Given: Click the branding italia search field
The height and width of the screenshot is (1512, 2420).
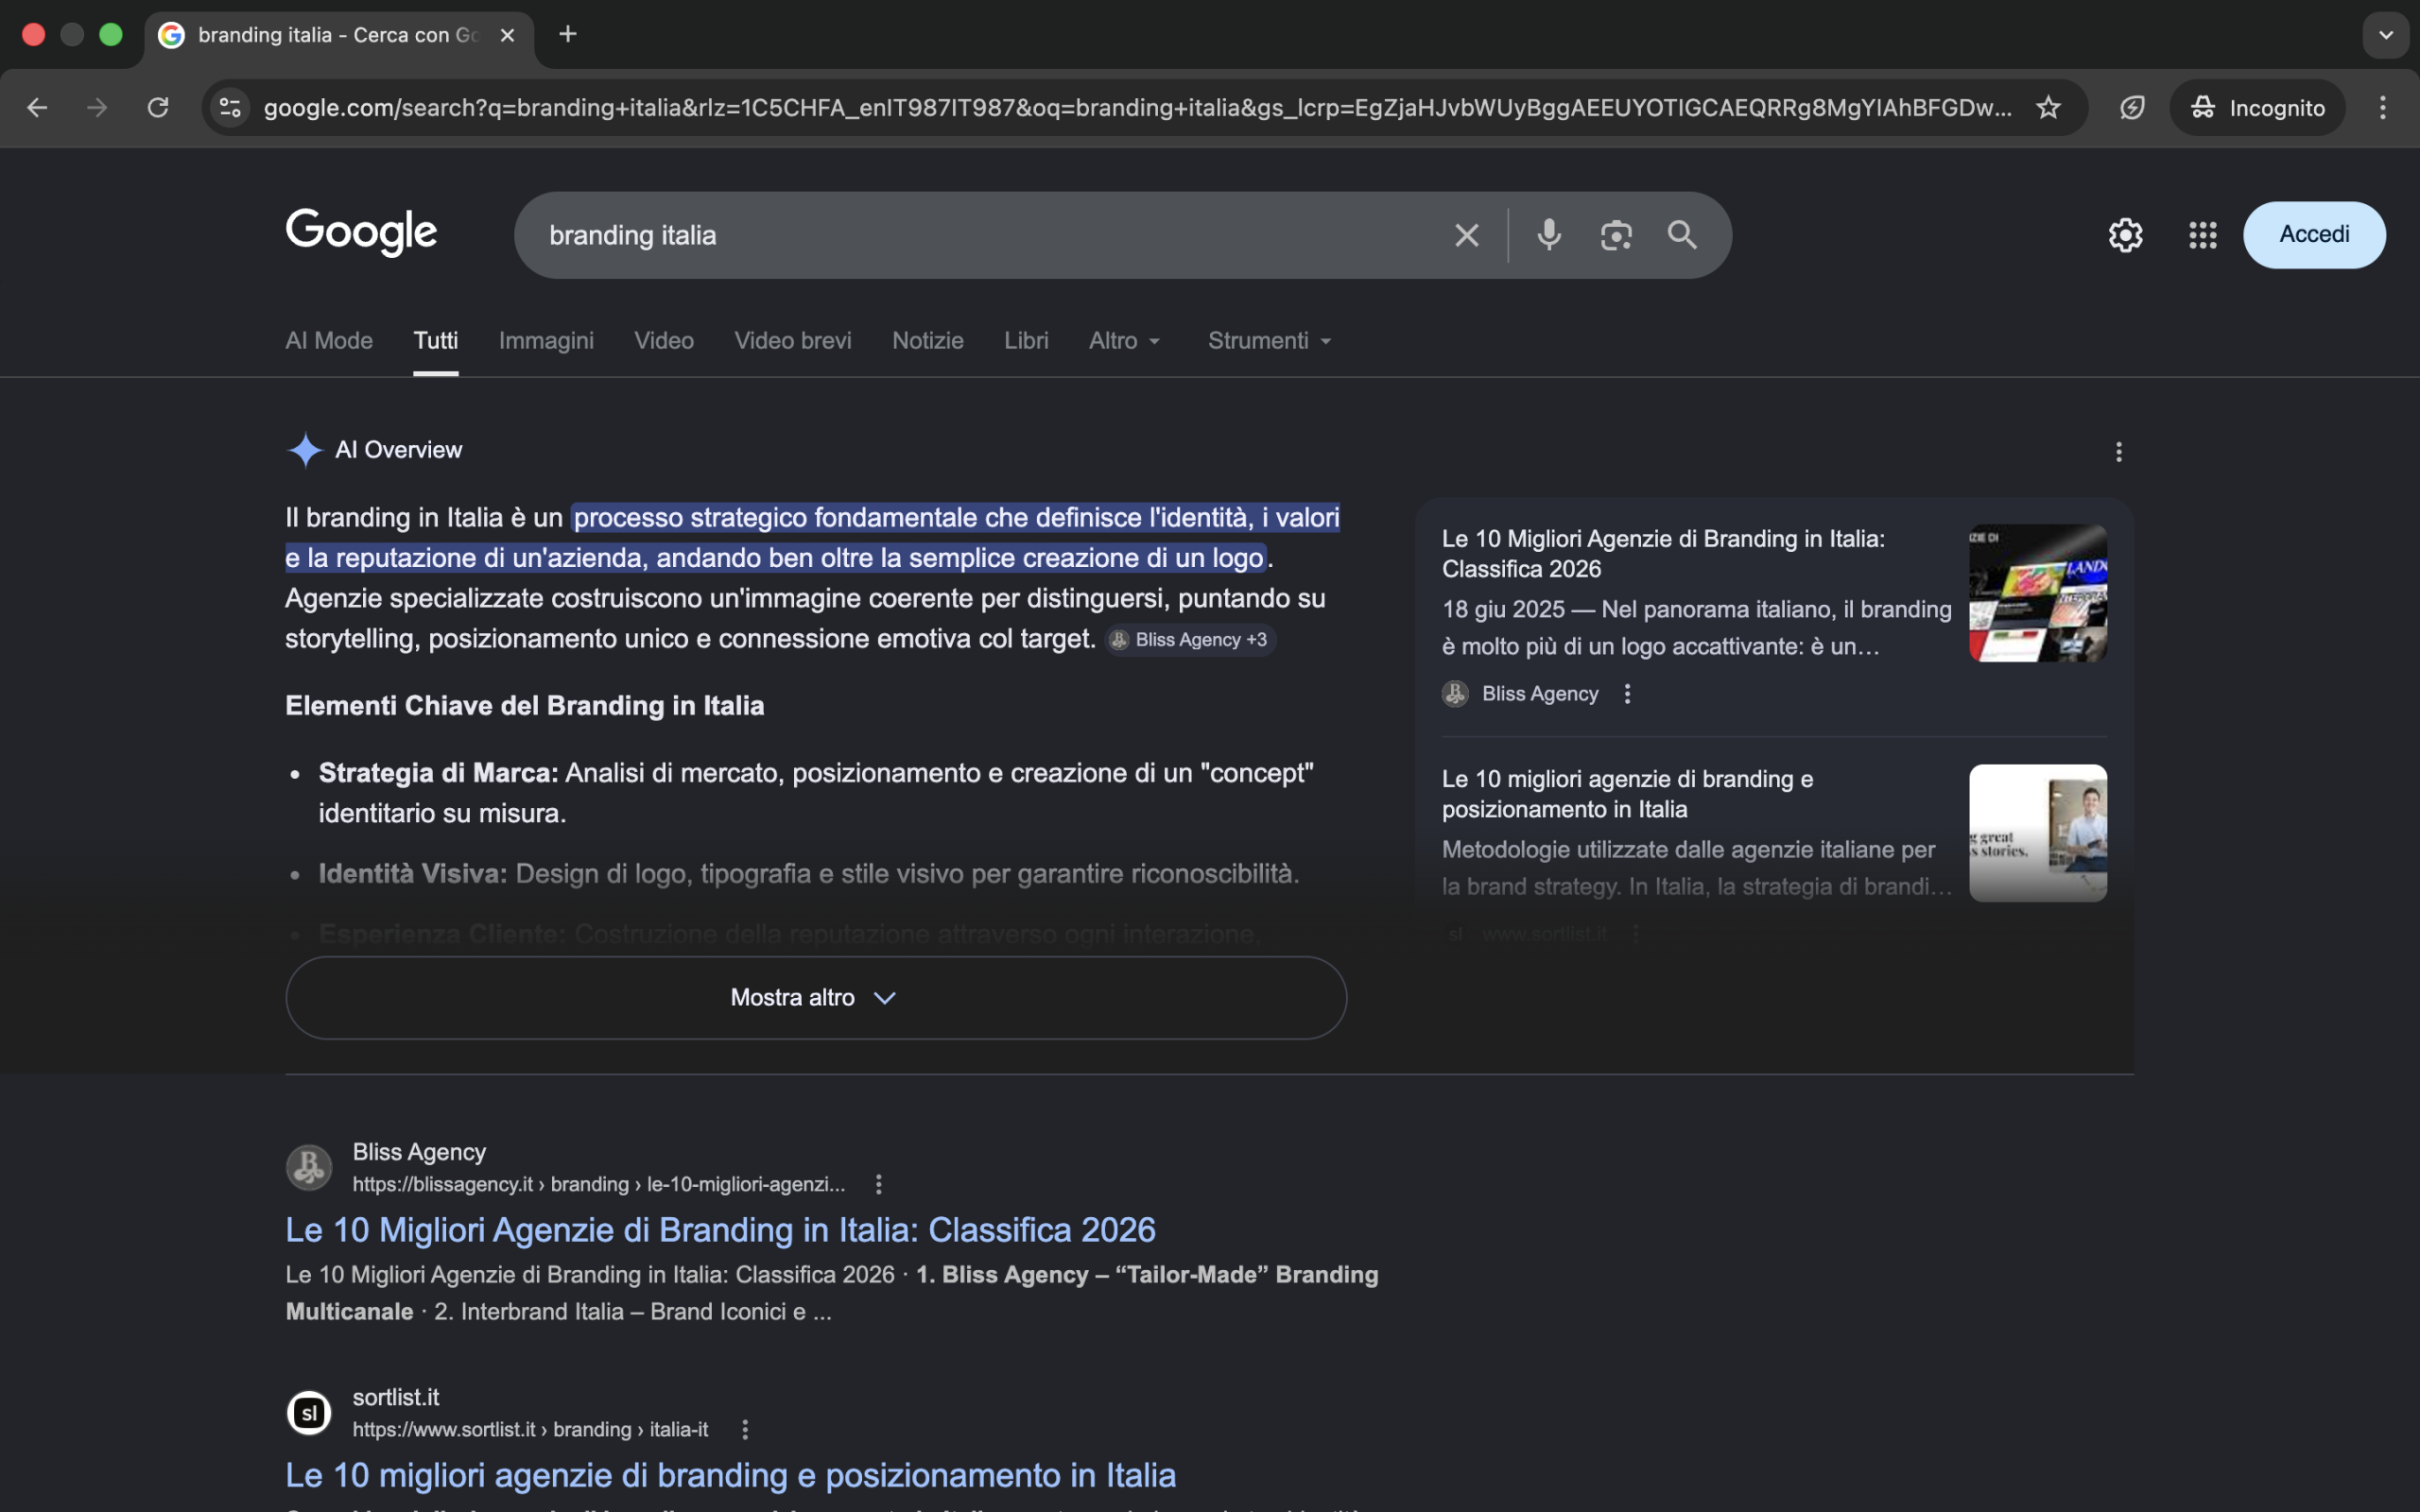Looking at the screenshot, I should (x=990, y=235).
